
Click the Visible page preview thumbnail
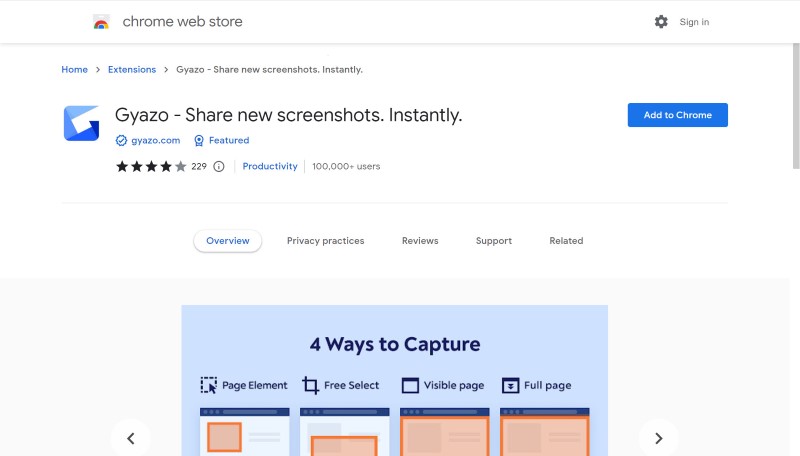(x=444, y=432)
